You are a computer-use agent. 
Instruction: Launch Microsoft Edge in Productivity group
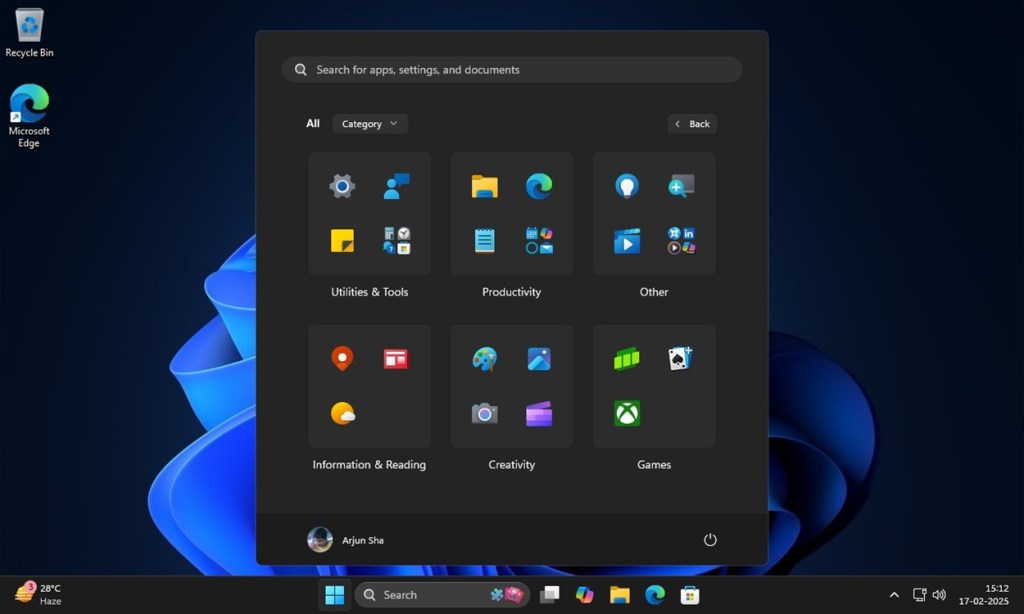pos(539,186)
